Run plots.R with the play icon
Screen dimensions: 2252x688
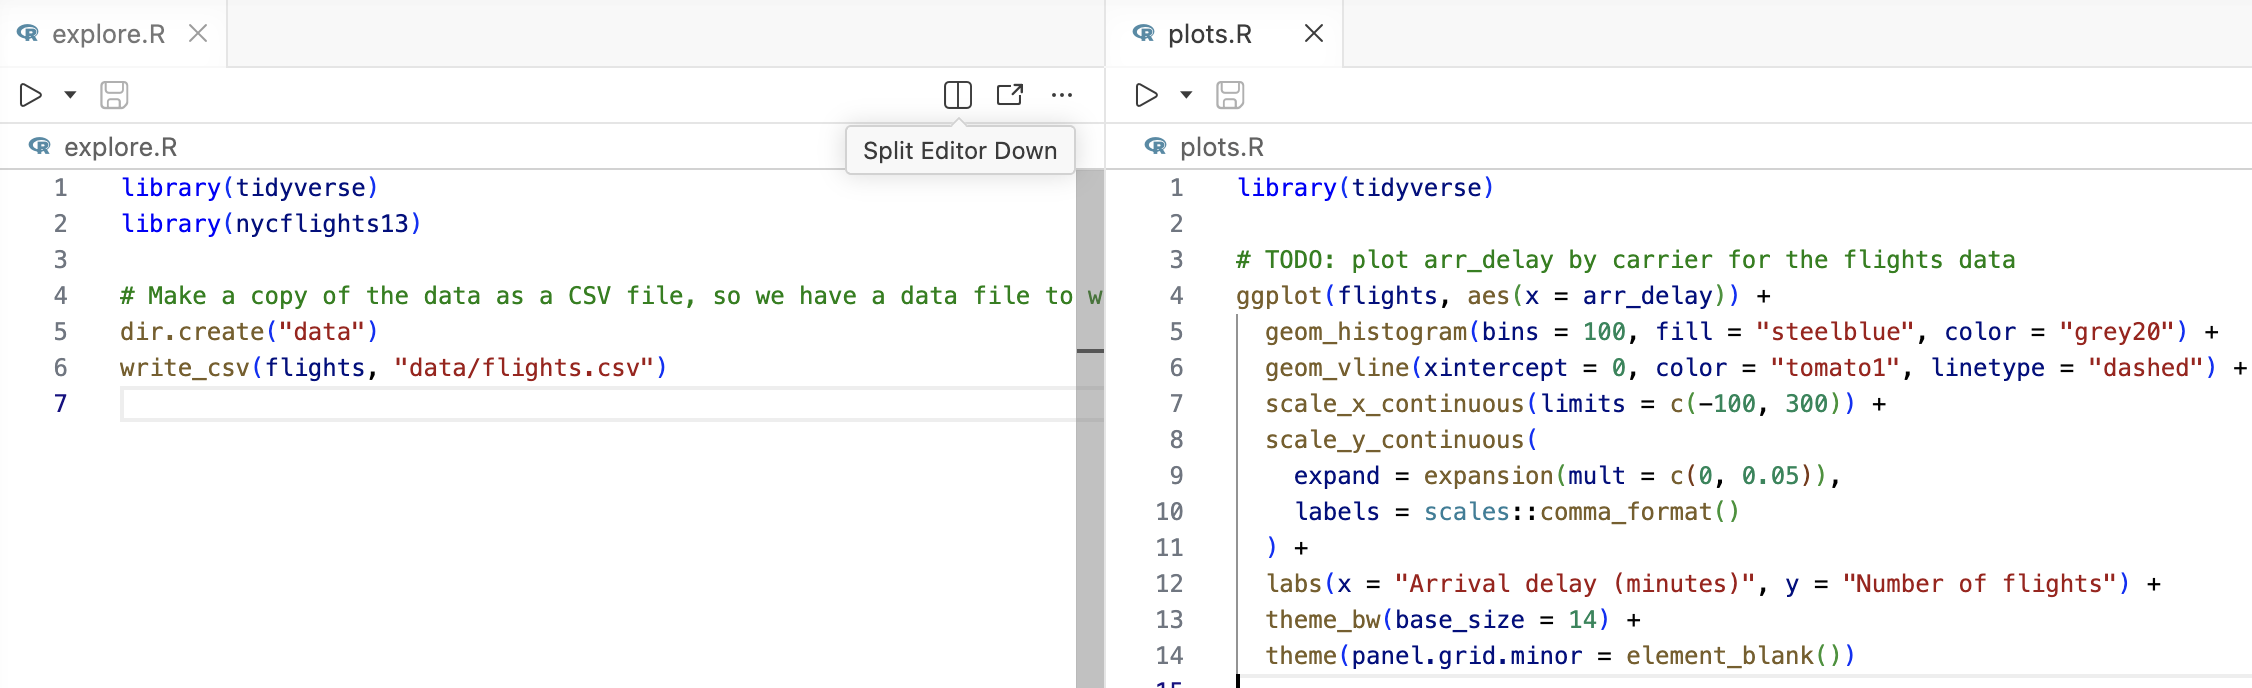tap(1147, 95)
